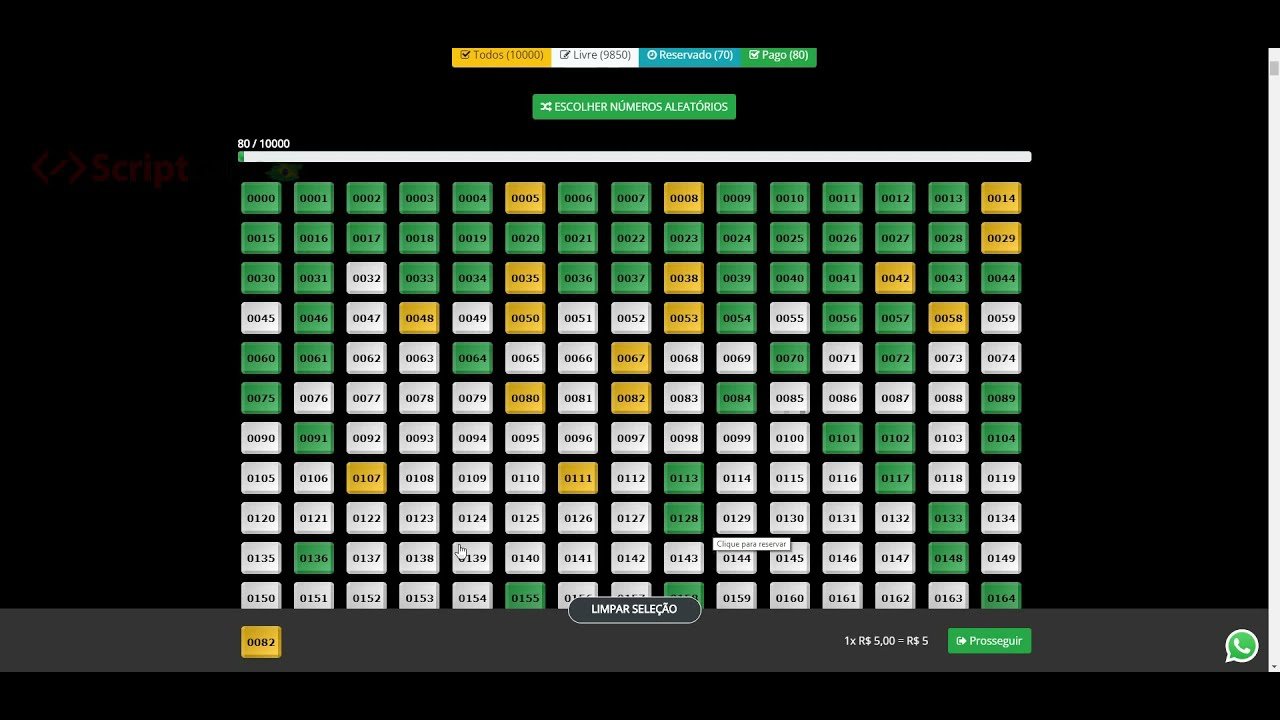Click green number 0089
The image size is (1280, 720).
[1001, 398]
